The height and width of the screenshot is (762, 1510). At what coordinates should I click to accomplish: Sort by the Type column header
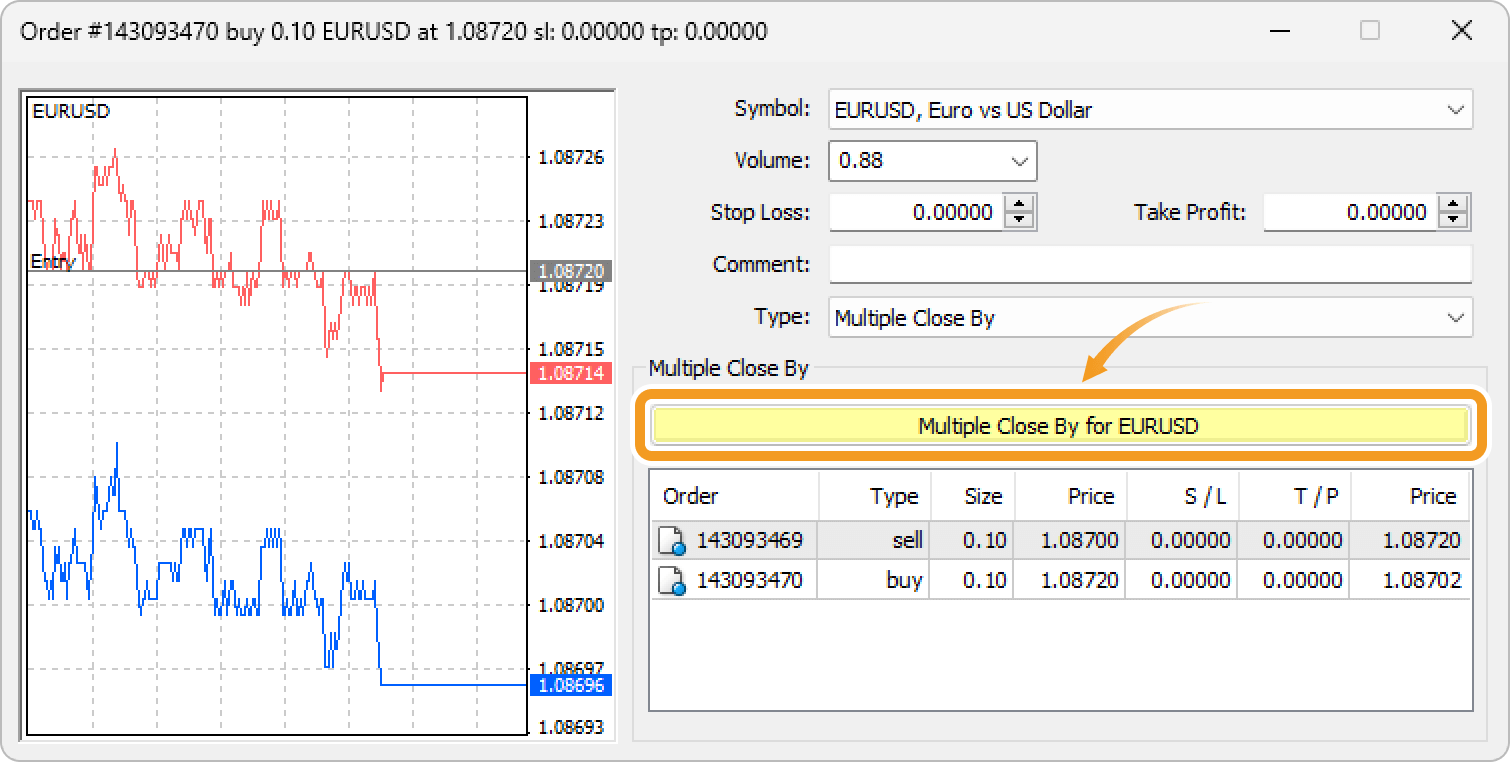tap(875, 496)
